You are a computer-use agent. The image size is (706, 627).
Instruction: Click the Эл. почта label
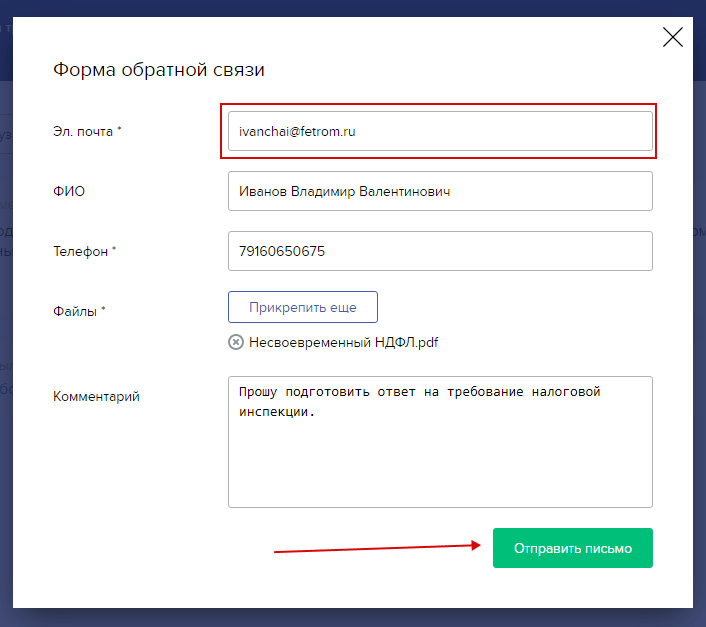pyautogui.click(x=86, y=131)
